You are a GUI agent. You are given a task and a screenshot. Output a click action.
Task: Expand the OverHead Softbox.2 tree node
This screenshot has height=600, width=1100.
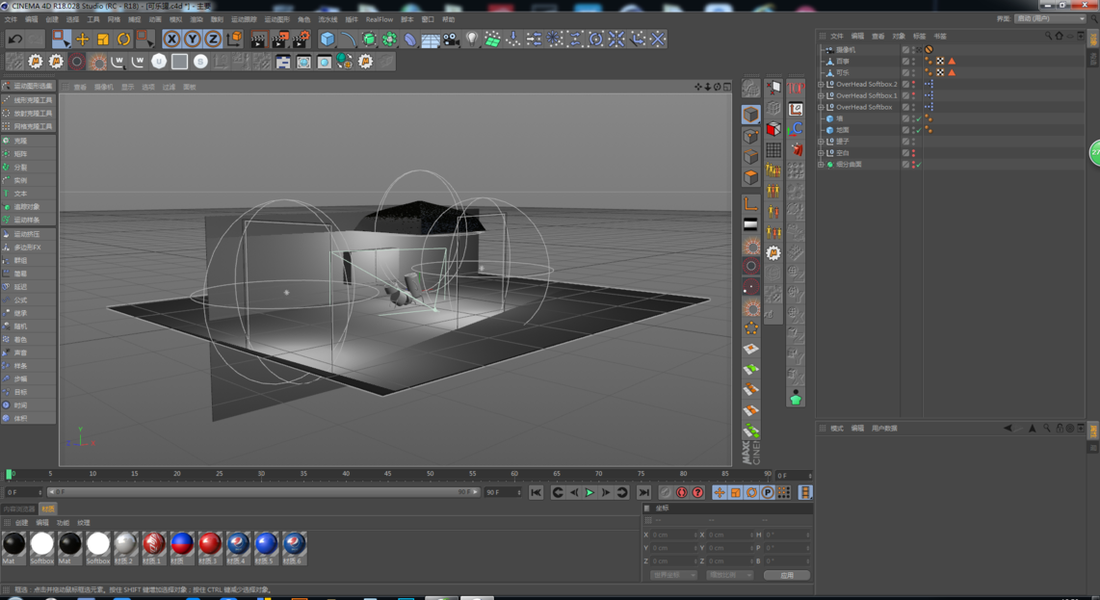coord(820,84)
